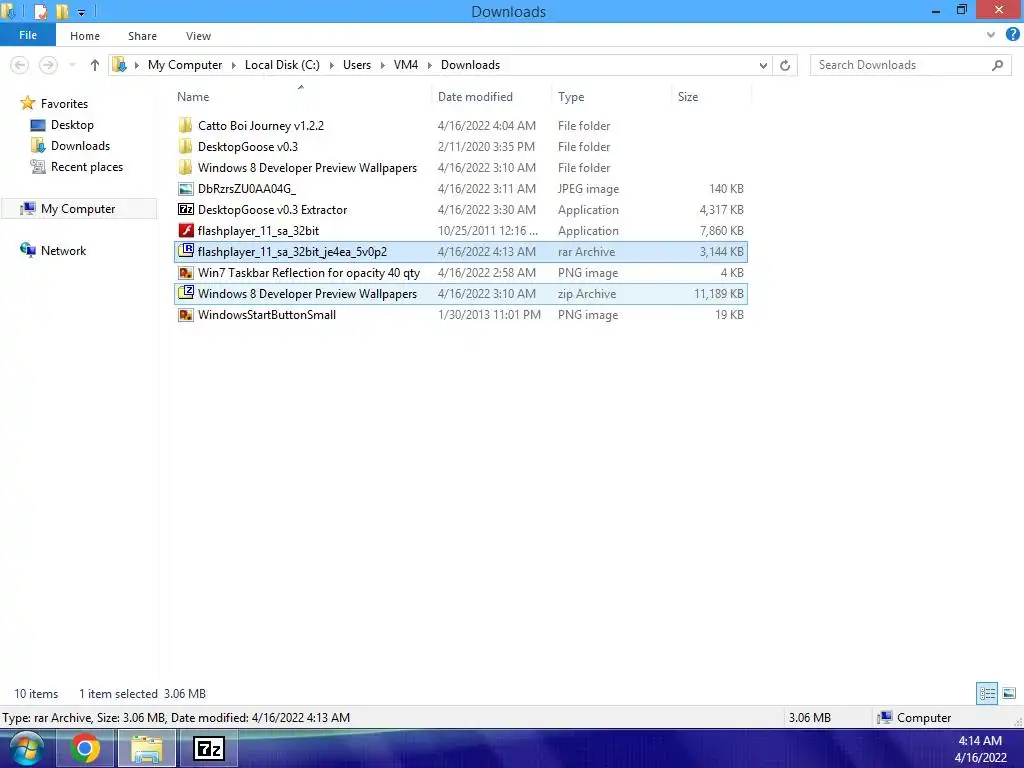Viewport: 1024px width, 768px height.
Task: Click the "10/25/2011 12:16 ..." date cell
Action: 488,231
